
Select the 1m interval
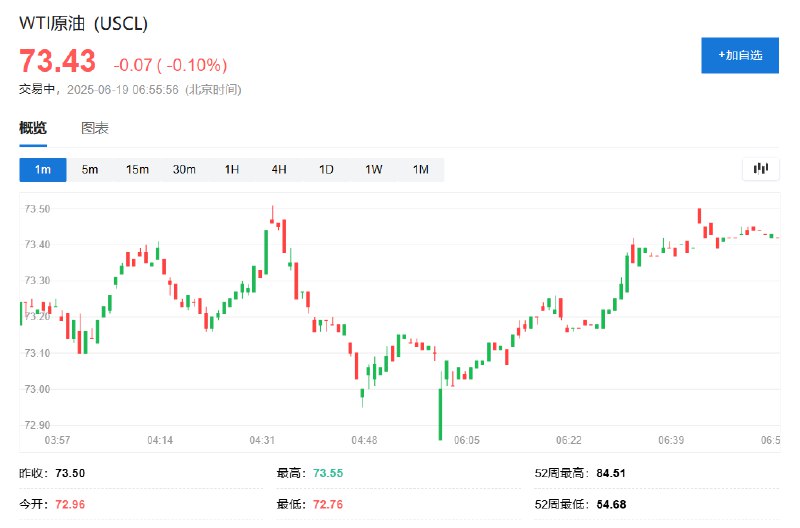43,169
